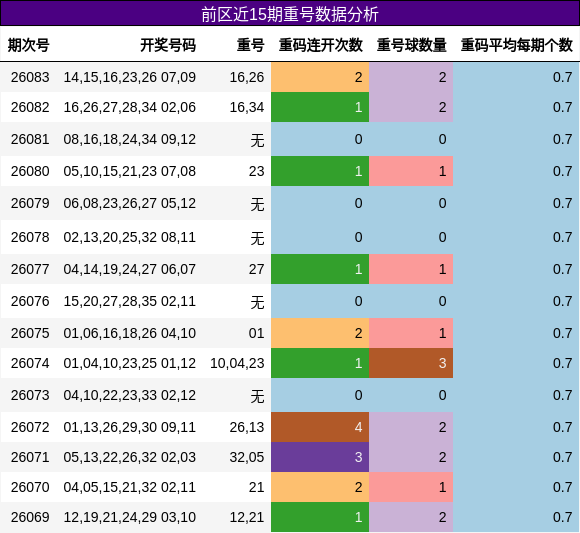Click the 重码平均每期个数 column header

(517, 45)
